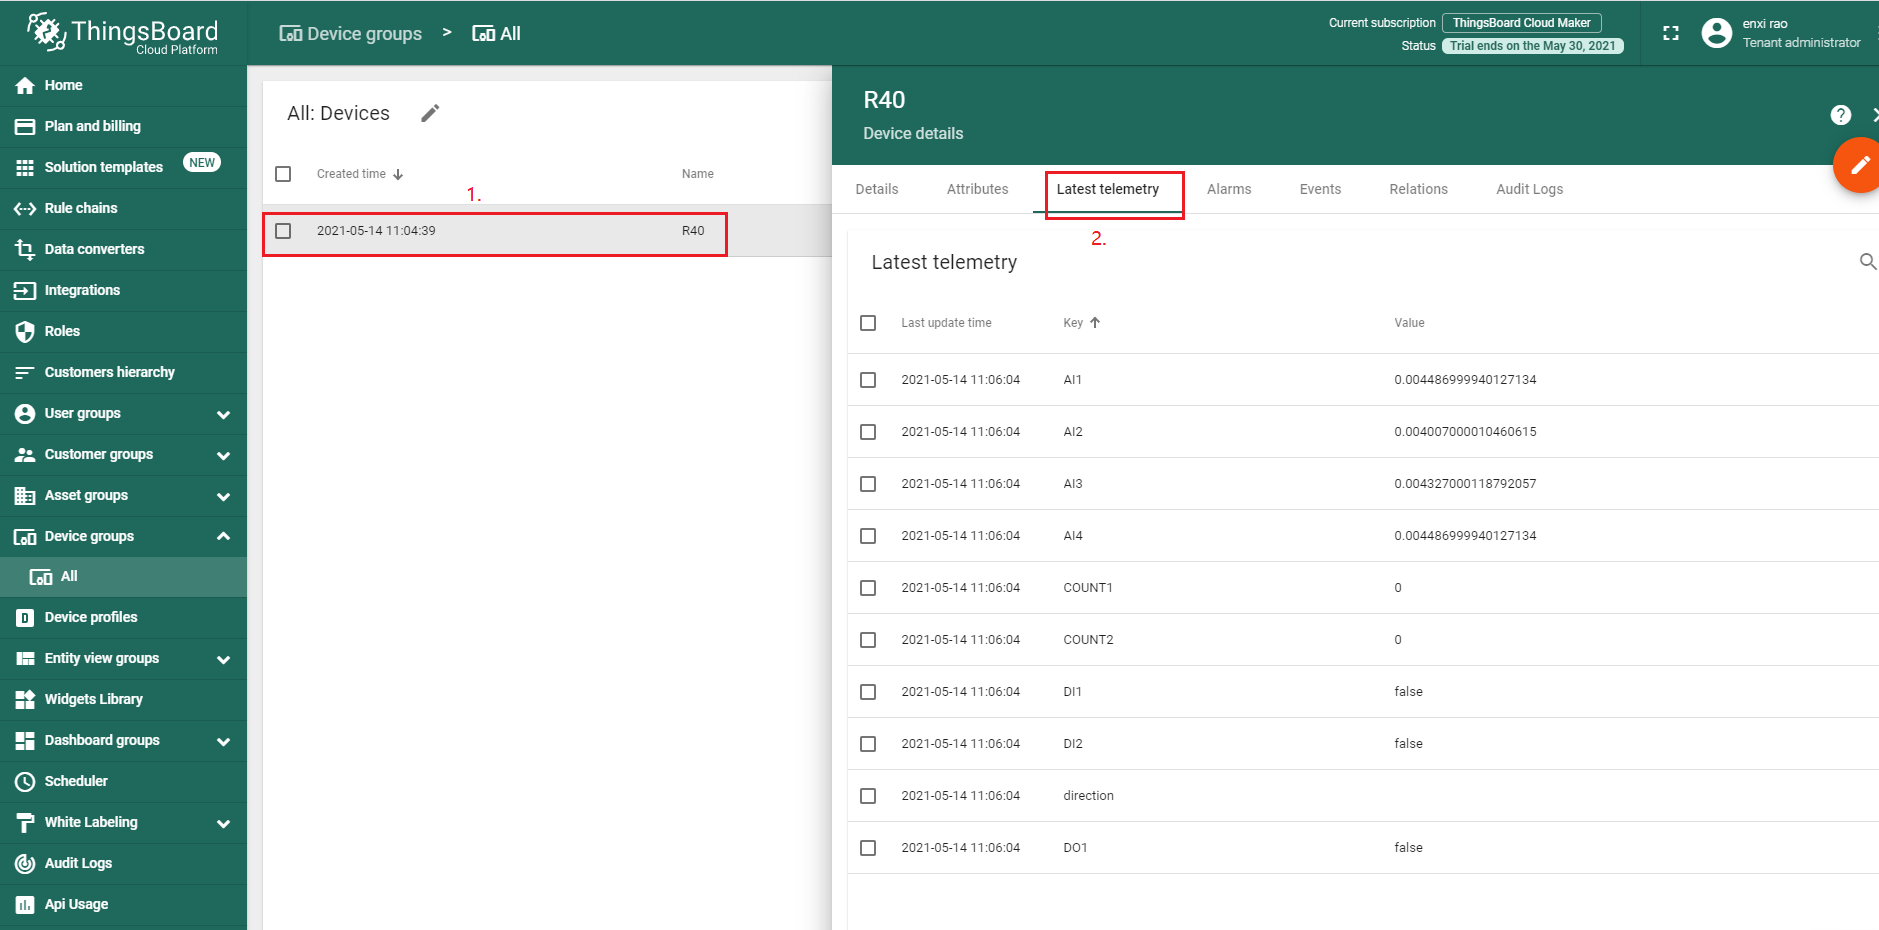Expand Dashboard groups in sidebar

point(223,741)
